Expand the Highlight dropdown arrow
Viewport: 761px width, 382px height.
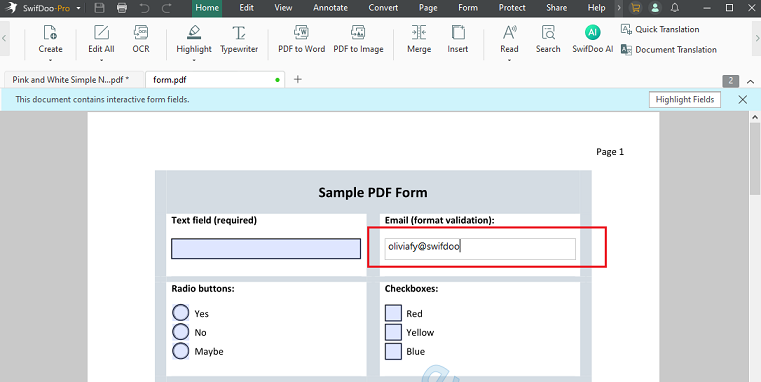pos(194,60)
